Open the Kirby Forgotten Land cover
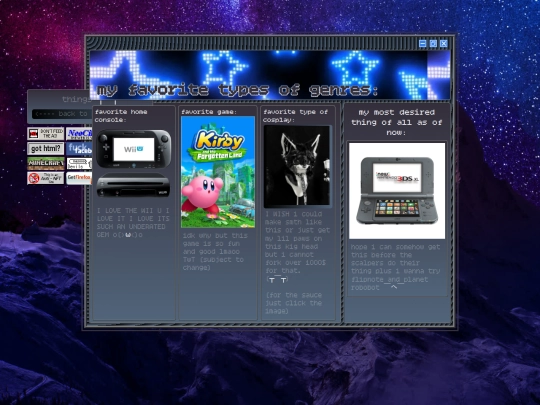Image resolution: width=540 pixels, height=405 pixels. [218, 172]
